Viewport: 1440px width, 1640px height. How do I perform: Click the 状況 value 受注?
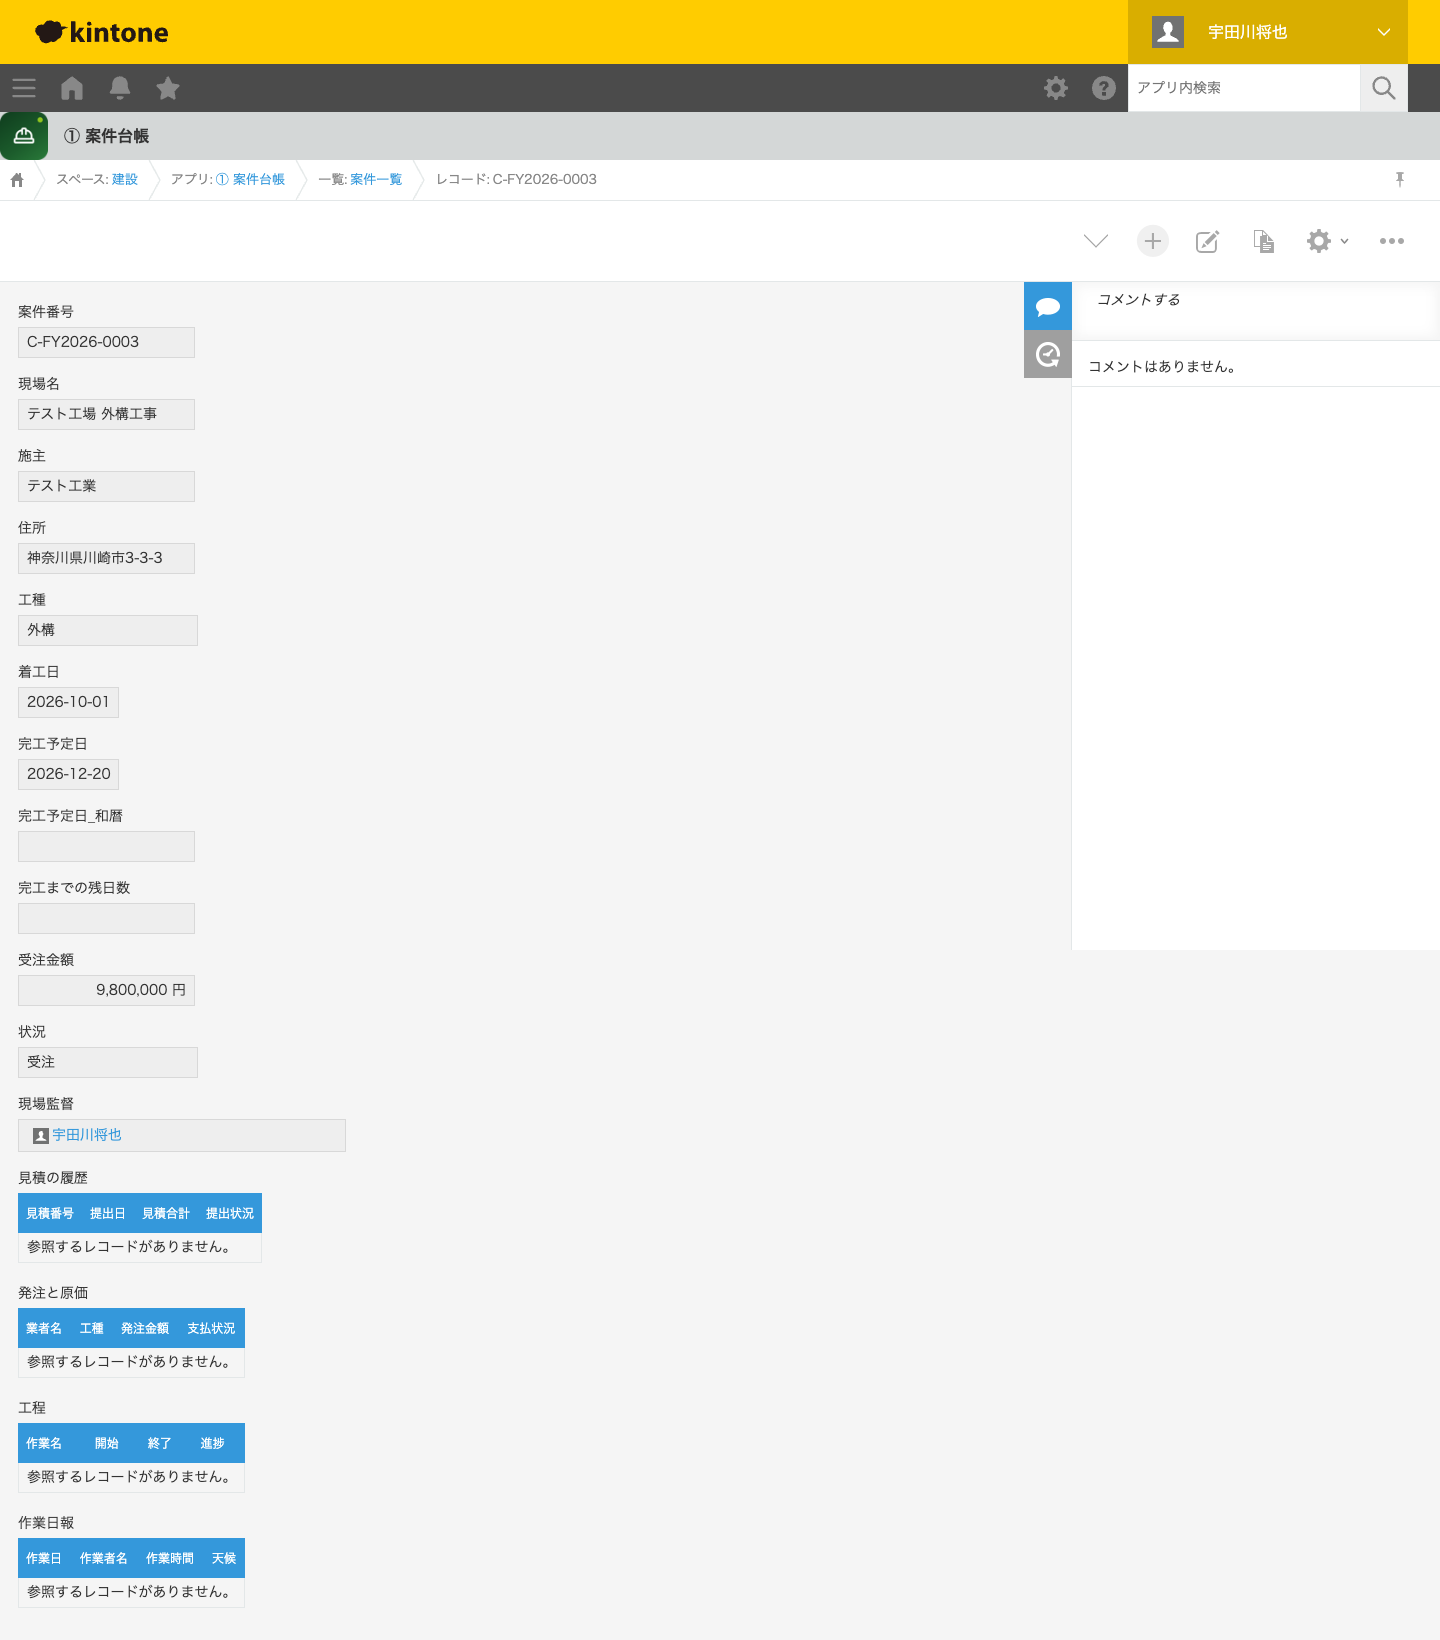click(108, 1062)
